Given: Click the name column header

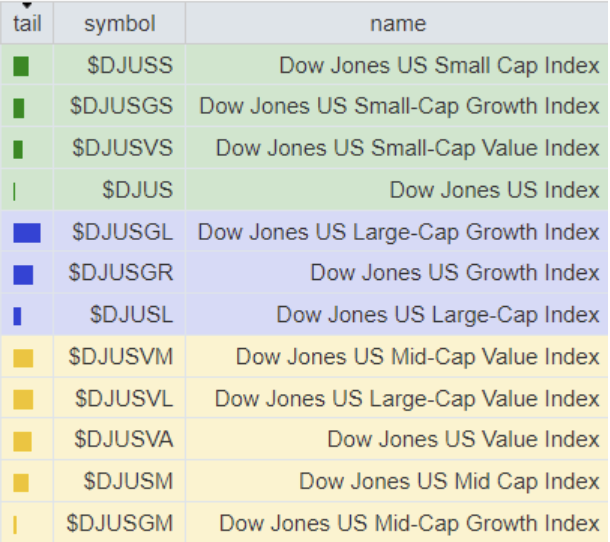Looking at the screenshot, I should pyautogui.click(x=397, y=23).
